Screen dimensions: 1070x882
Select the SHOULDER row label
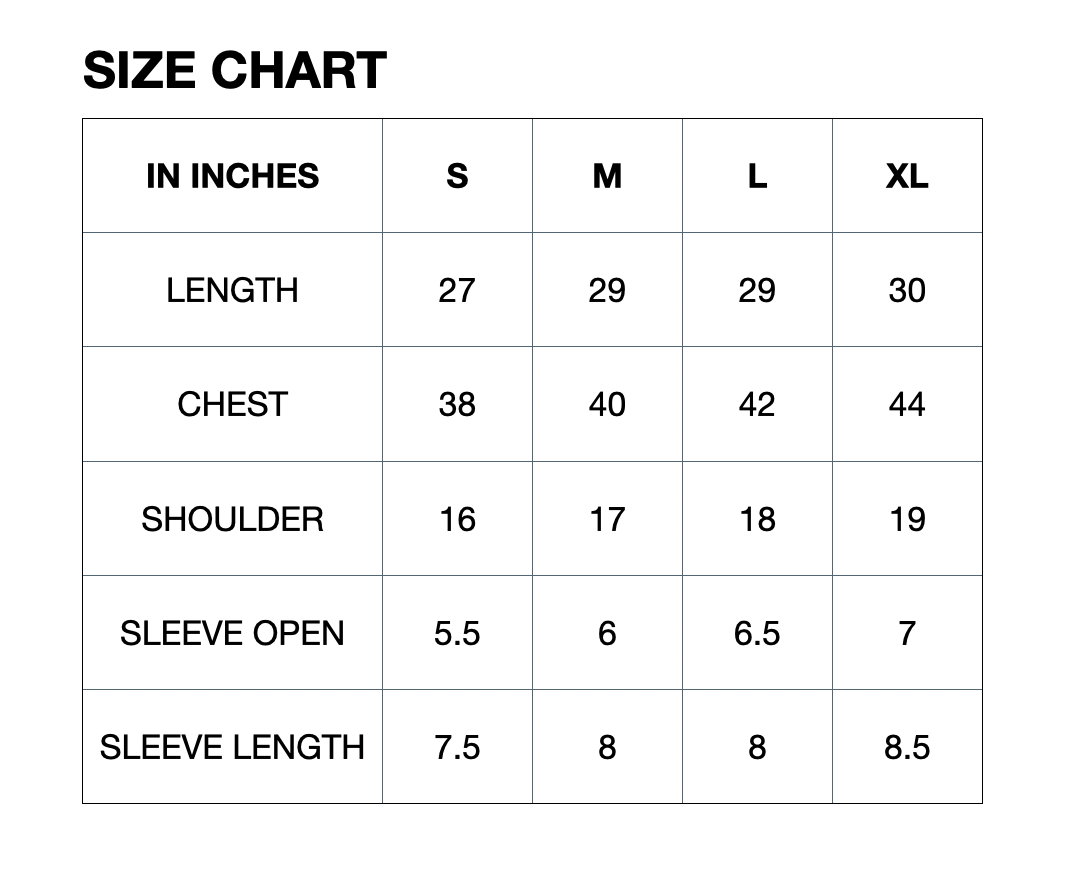pos(232,519)
